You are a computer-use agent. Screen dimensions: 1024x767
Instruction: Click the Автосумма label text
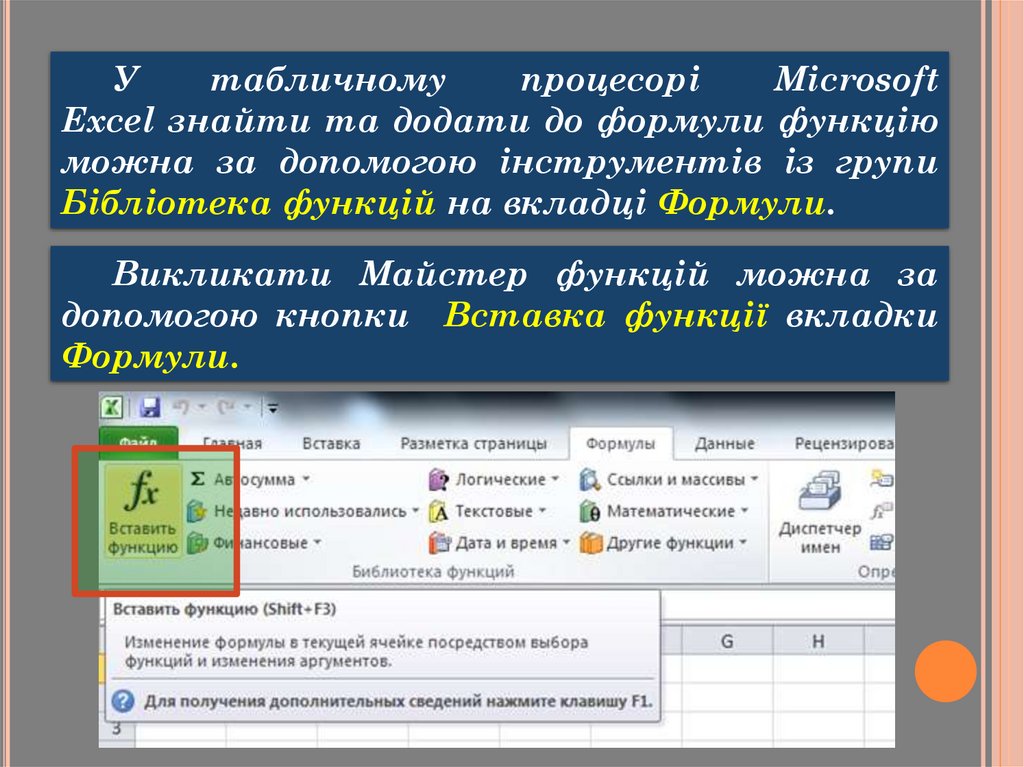(255, 480)
